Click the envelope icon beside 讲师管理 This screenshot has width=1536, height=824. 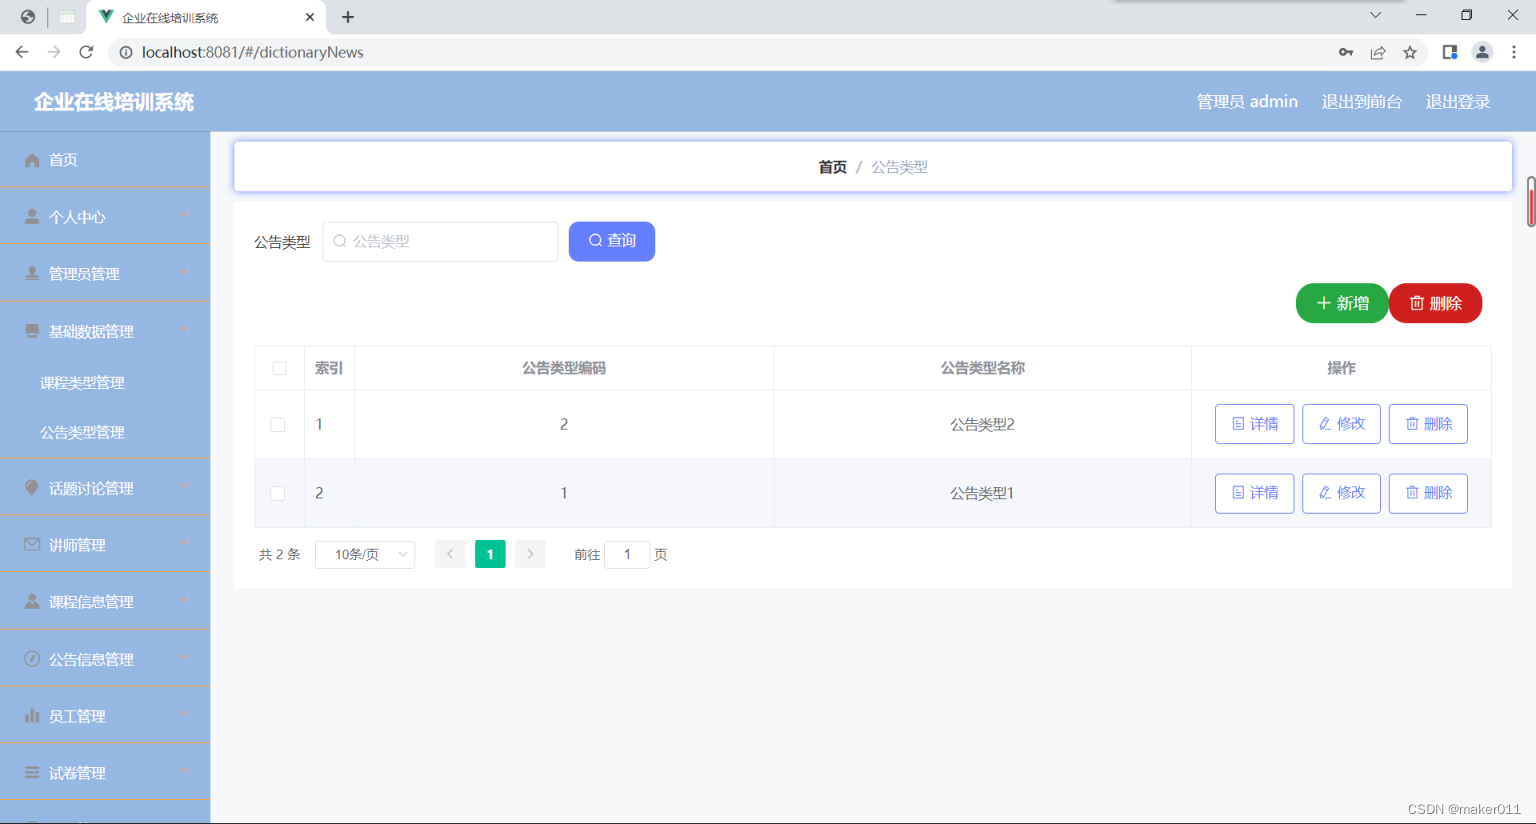[32, 544]
